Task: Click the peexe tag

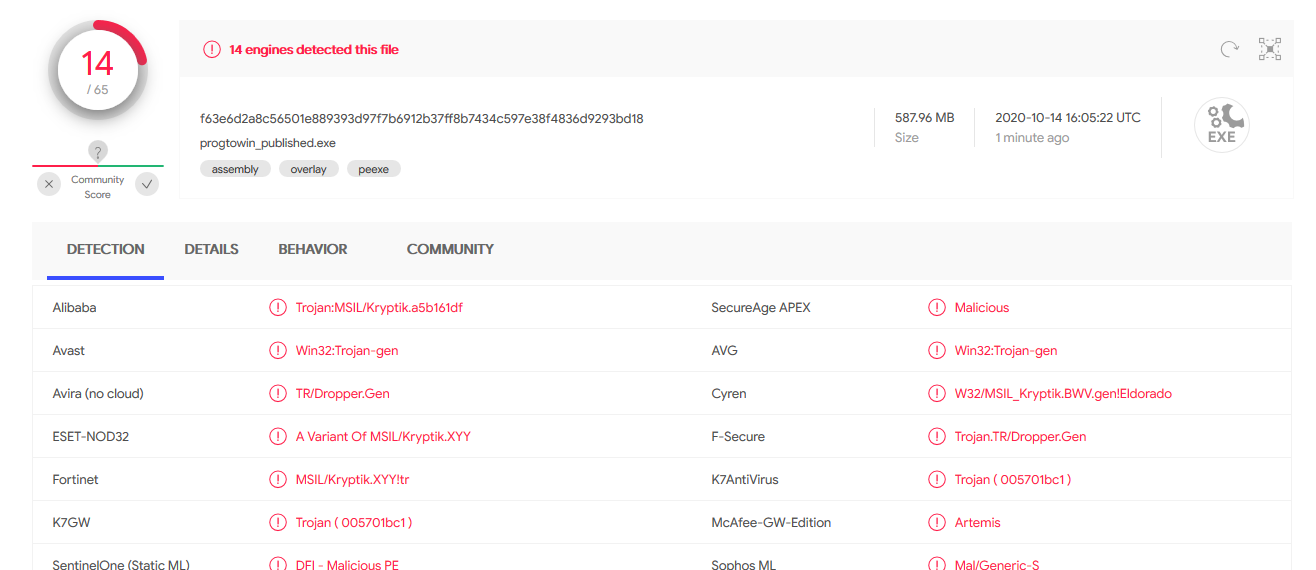Action: [374, 169]
